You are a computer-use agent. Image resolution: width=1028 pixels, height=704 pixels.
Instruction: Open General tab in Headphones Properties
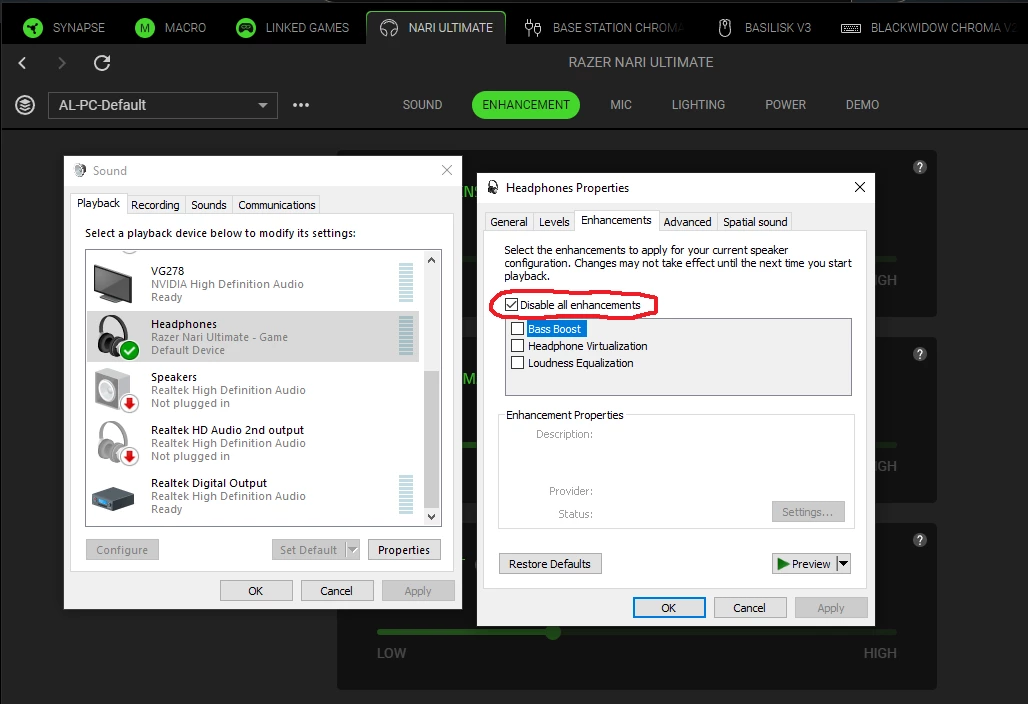pos(509,222)
